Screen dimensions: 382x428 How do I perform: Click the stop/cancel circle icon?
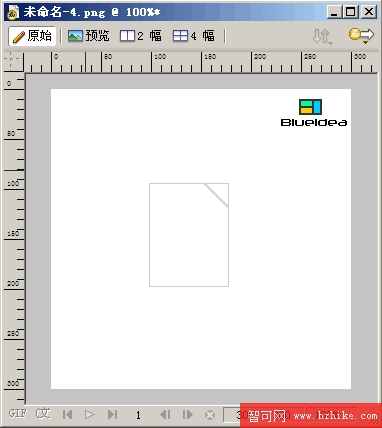point(210,415)
